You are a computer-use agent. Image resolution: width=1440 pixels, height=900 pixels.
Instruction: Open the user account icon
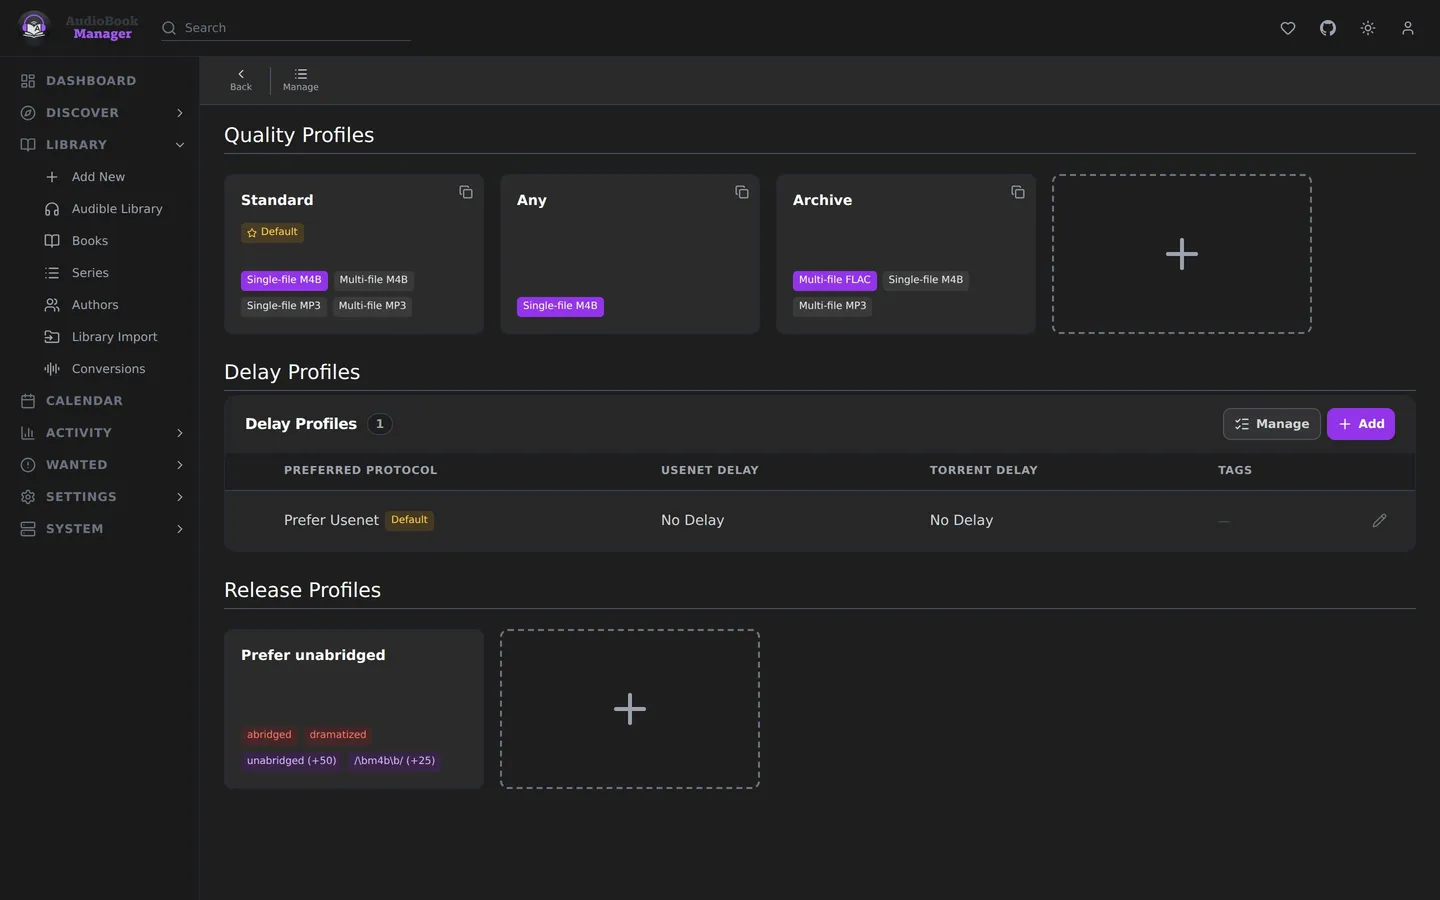click(x=1408, y=28)
